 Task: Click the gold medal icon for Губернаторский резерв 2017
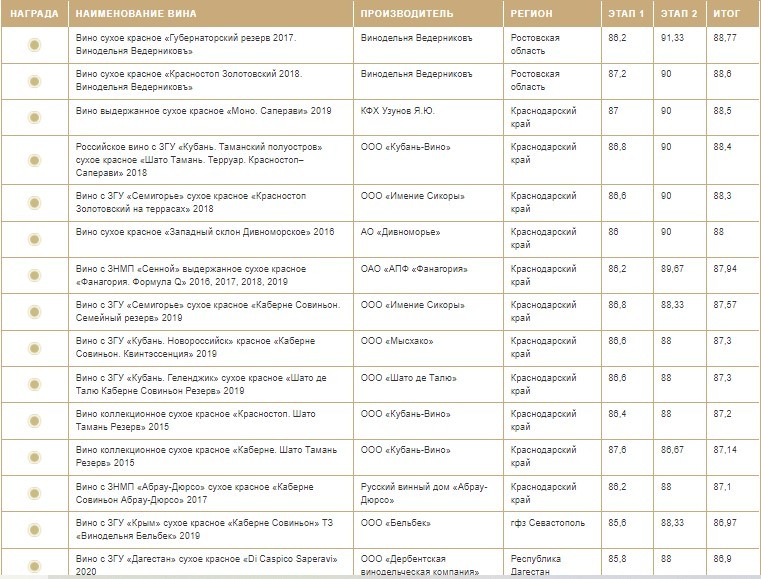click(34, 45)
